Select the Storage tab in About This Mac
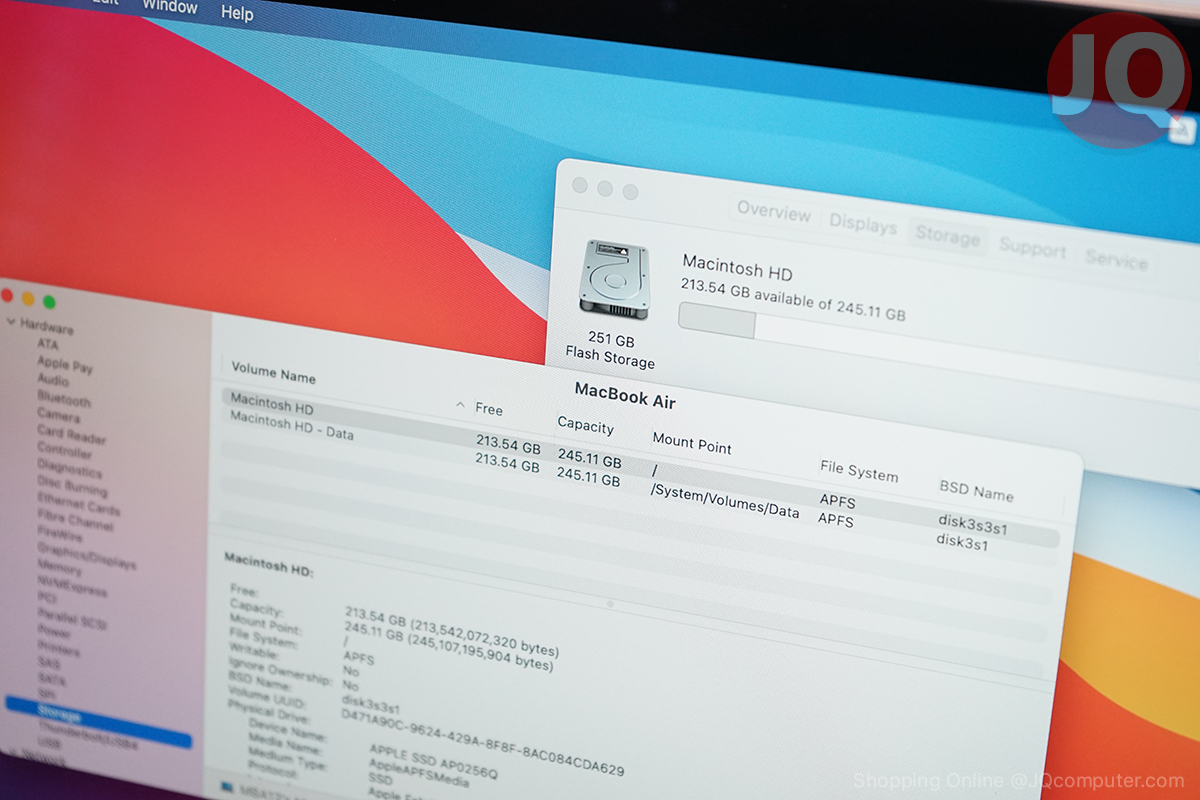This screenshot has width=1200, height=800. coord(948,237)
